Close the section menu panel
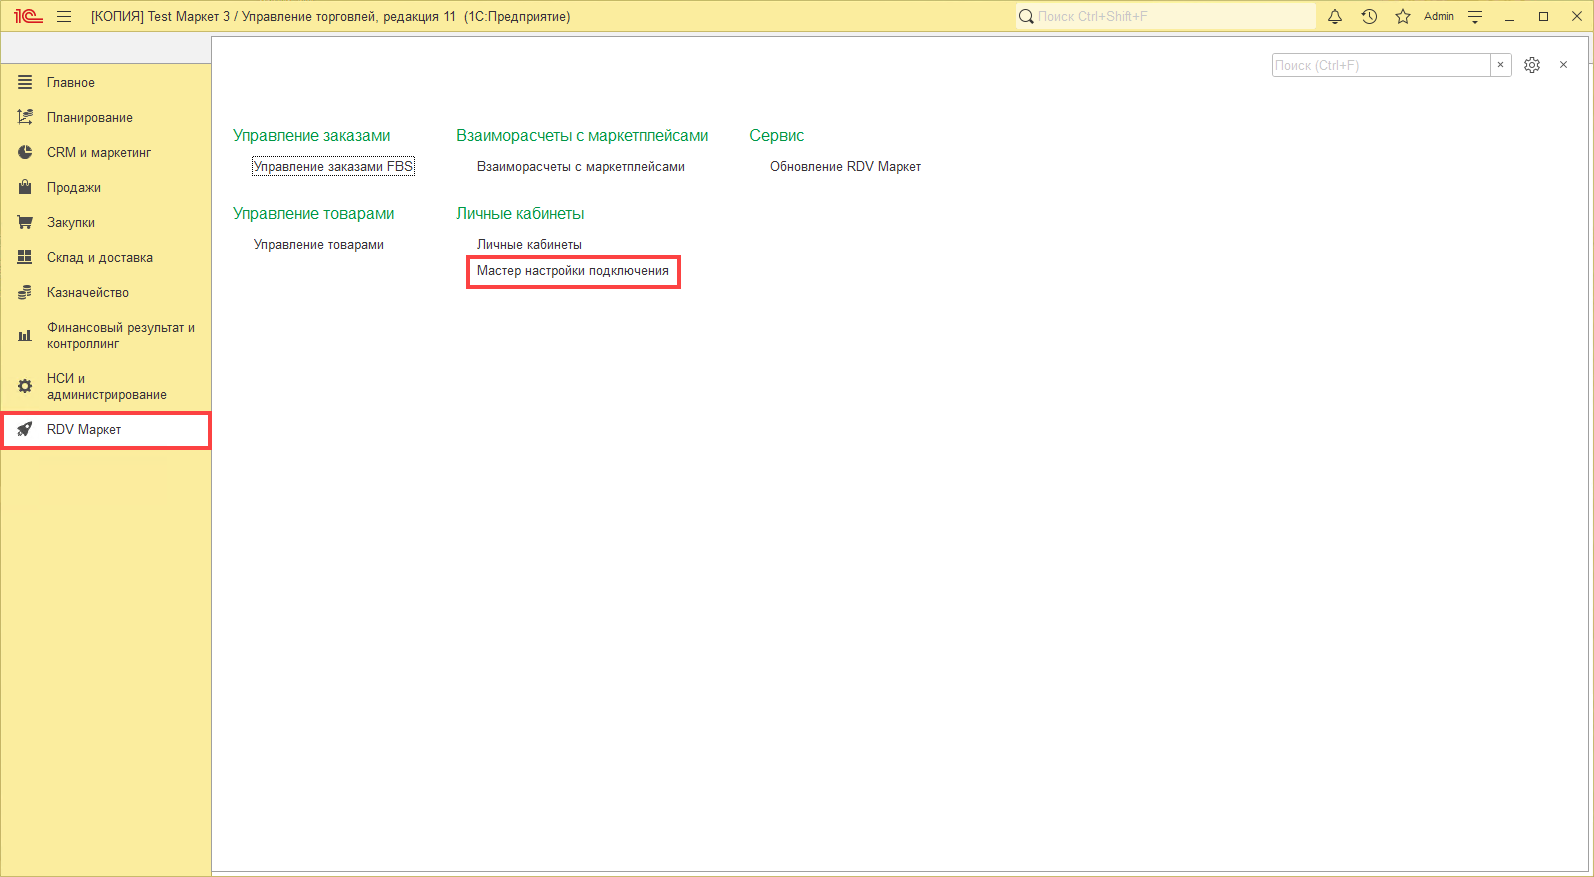1594x877 pixels. click(1564, 65)
